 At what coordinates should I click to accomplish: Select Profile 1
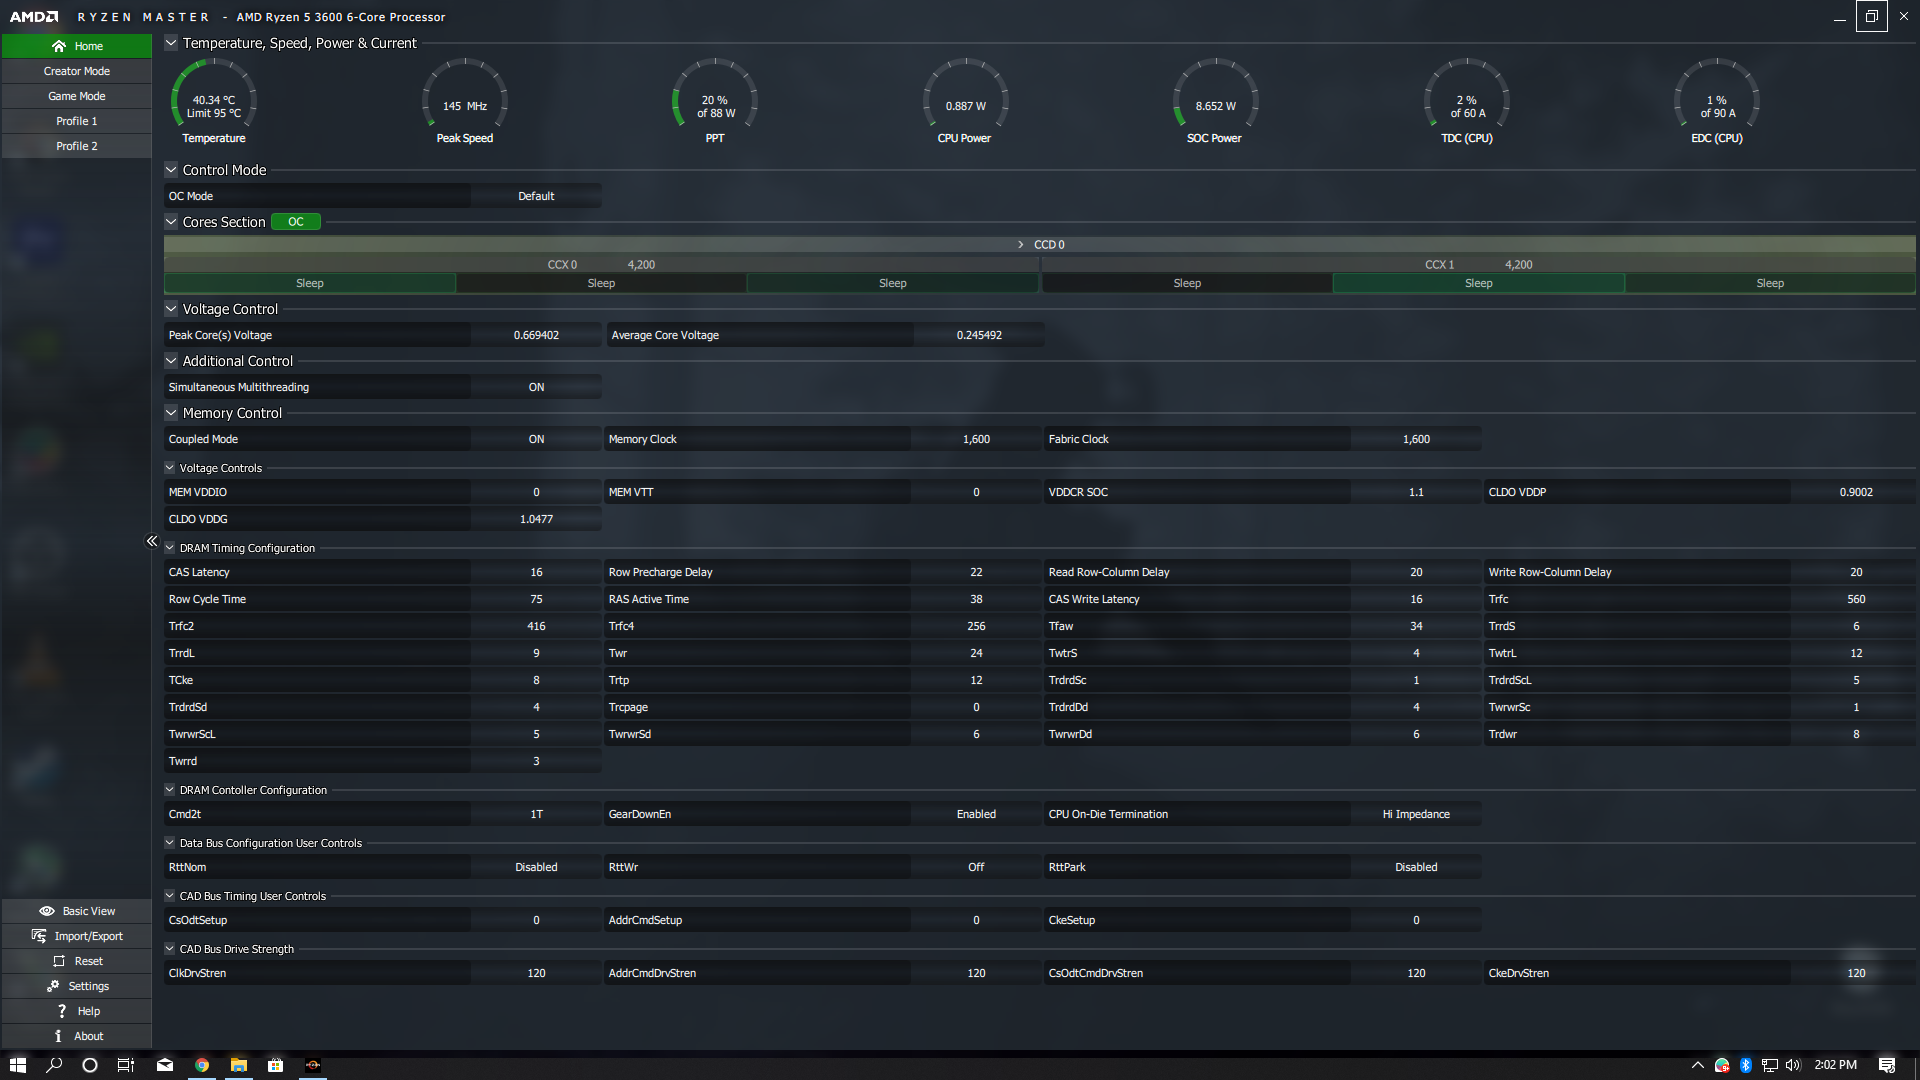click(x=77, y=121)
